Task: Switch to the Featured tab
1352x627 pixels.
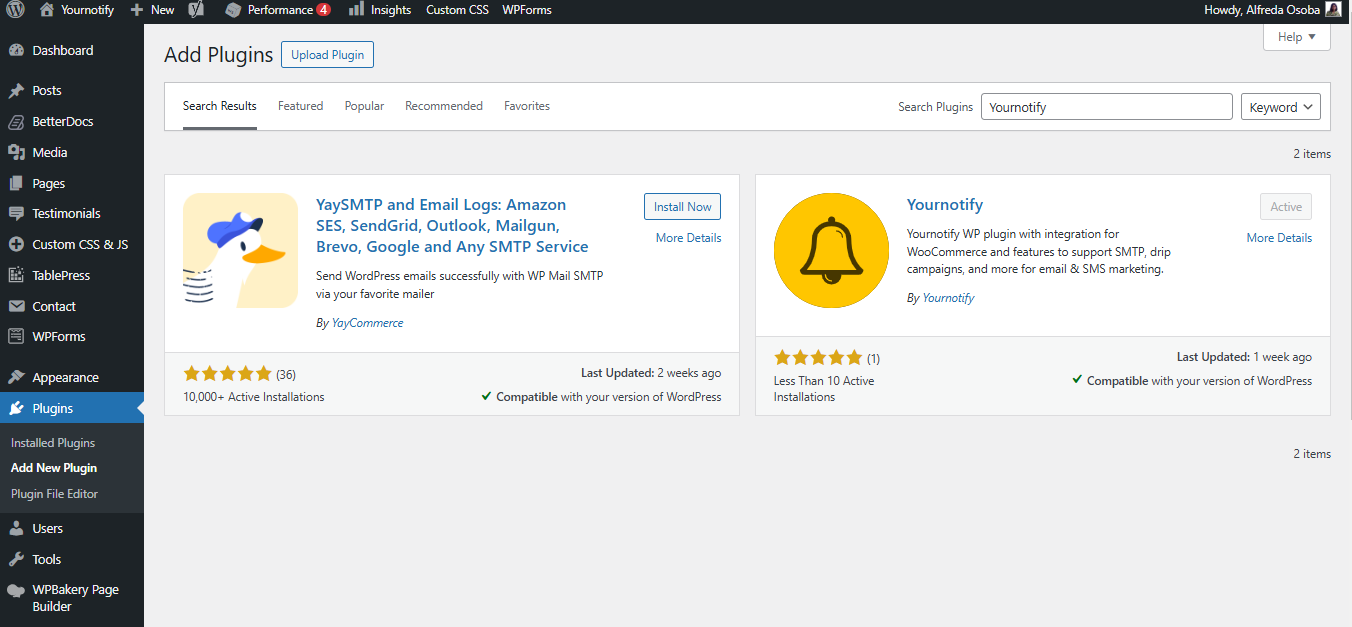Action: [x=301, y=106]
